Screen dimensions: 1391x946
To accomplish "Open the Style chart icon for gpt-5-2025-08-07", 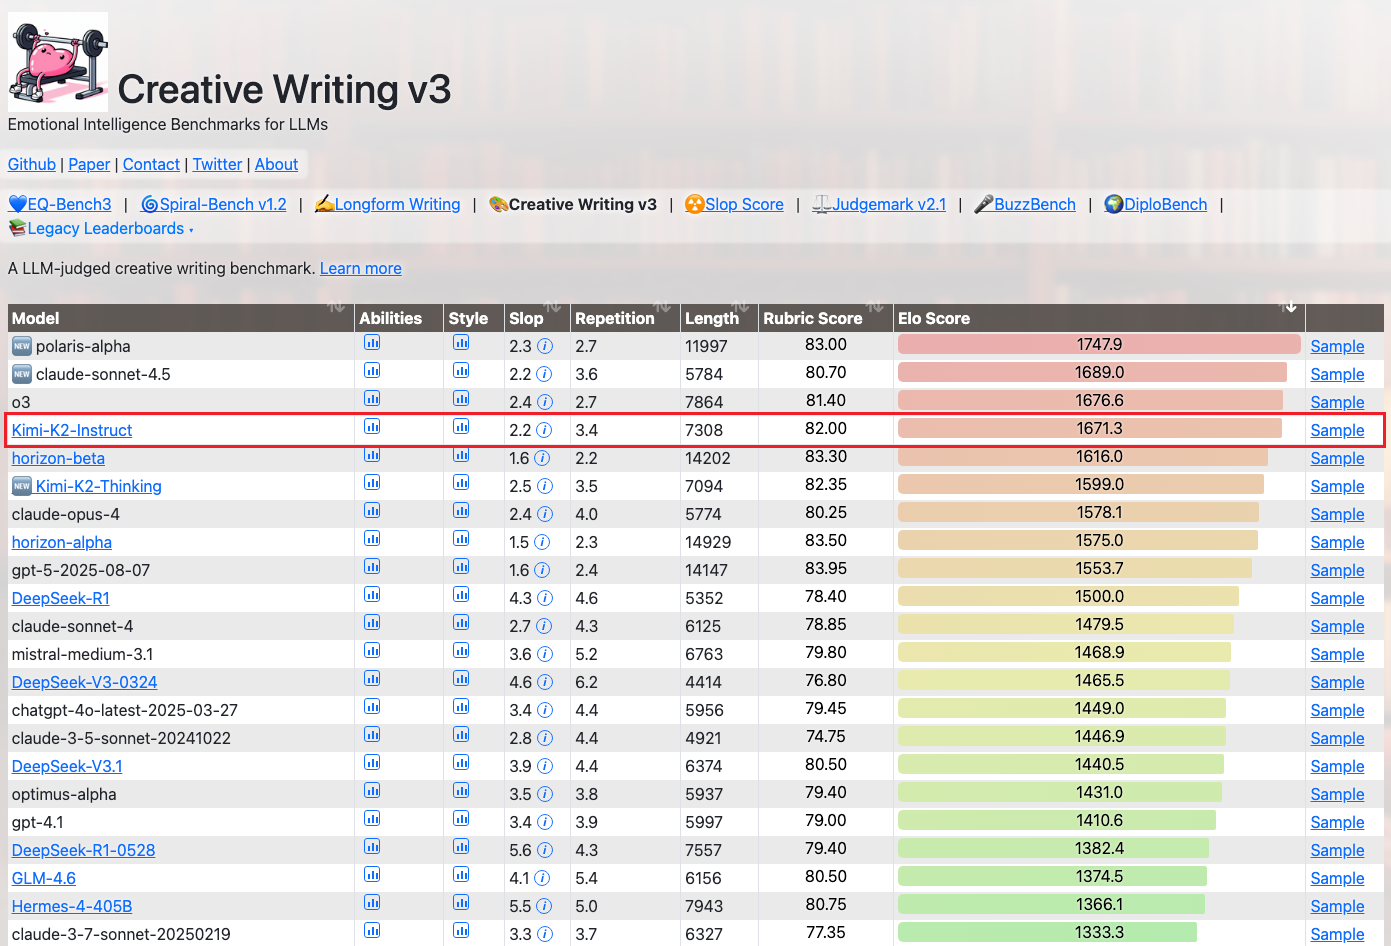I will tap(461, 567).
